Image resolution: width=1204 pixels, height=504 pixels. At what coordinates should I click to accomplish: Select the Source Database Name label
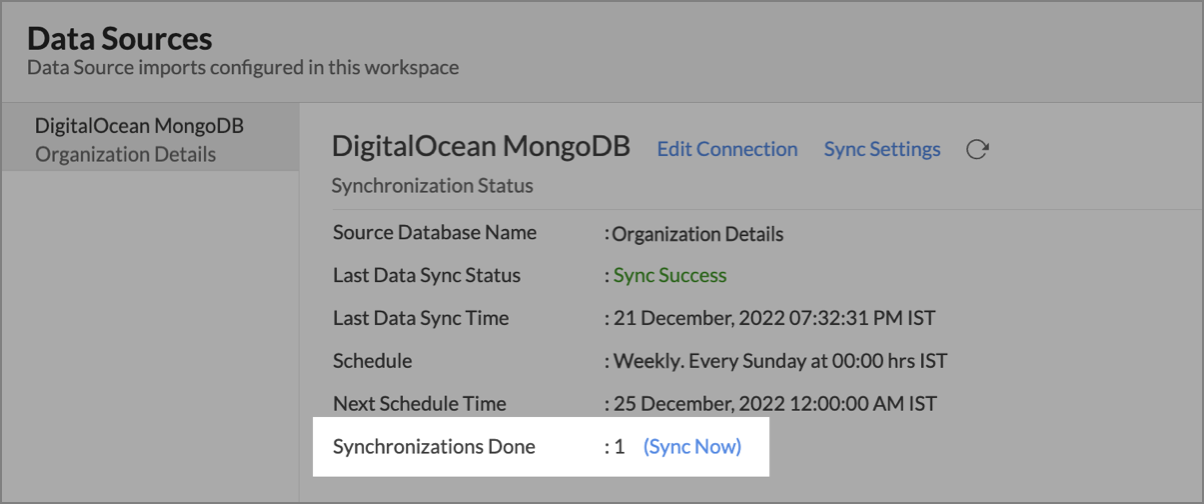434,233
